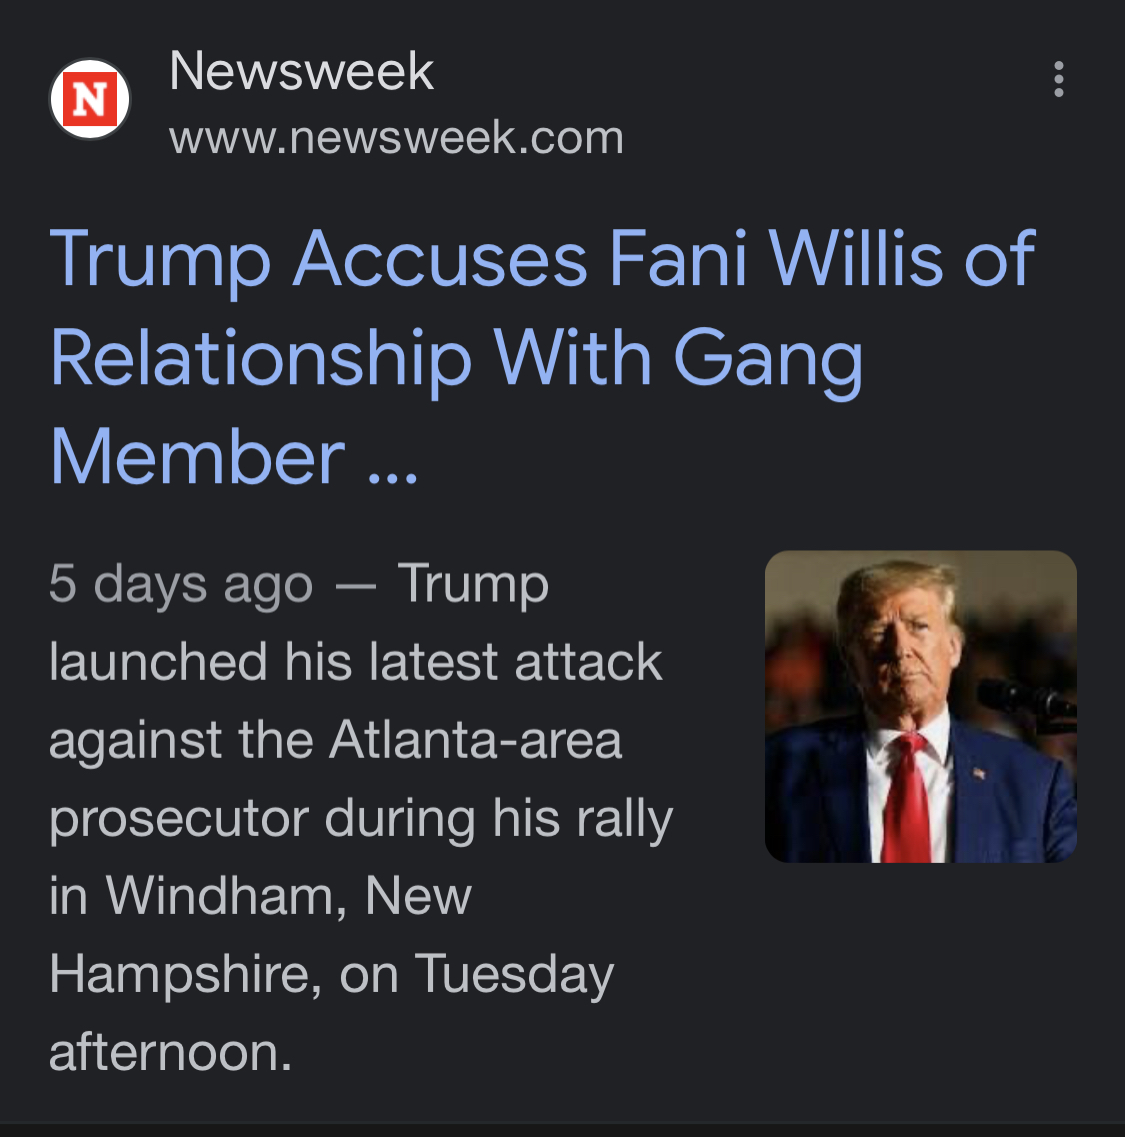Viewport: 1125px width, 1137px height.
Task: Tap the red Newsweek N favicon
Action: tap(89, 99)
